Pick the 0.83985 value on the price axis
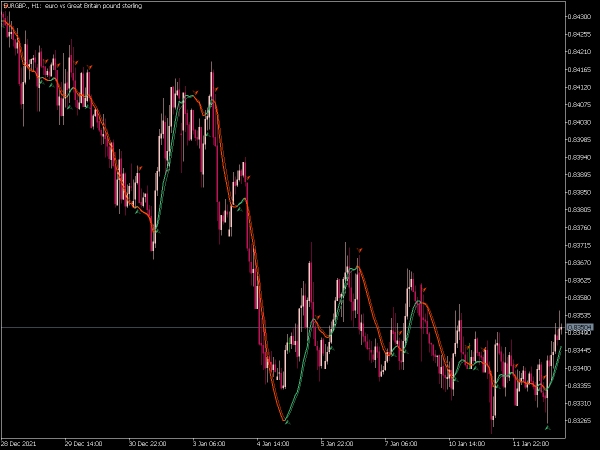 click(579, 140)
